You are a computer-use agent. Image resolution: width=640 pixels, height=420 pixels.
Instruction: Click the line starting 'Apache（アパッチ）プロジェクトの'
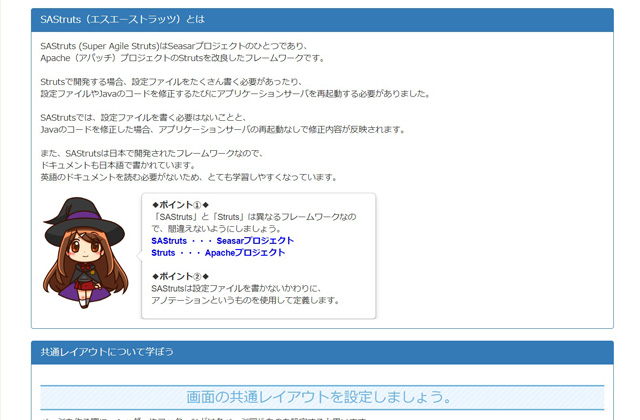(182, 58)
